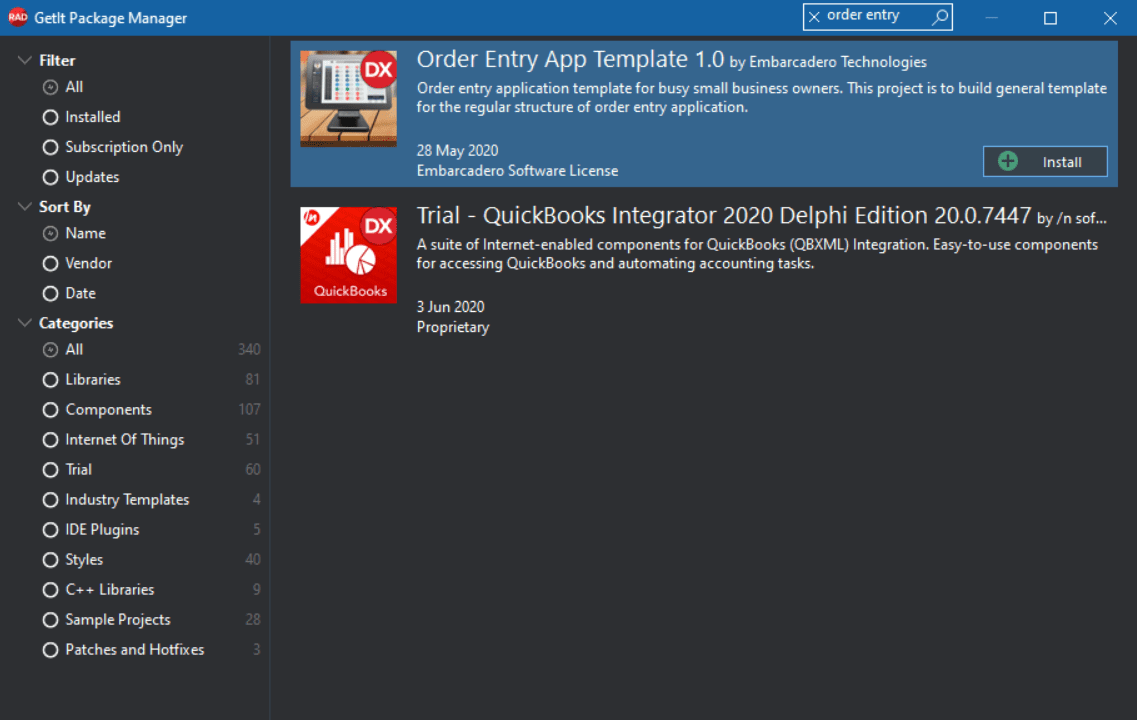1137x720 pixels.
Task: Choose the Styles category
Action: (x=73, y=560)
